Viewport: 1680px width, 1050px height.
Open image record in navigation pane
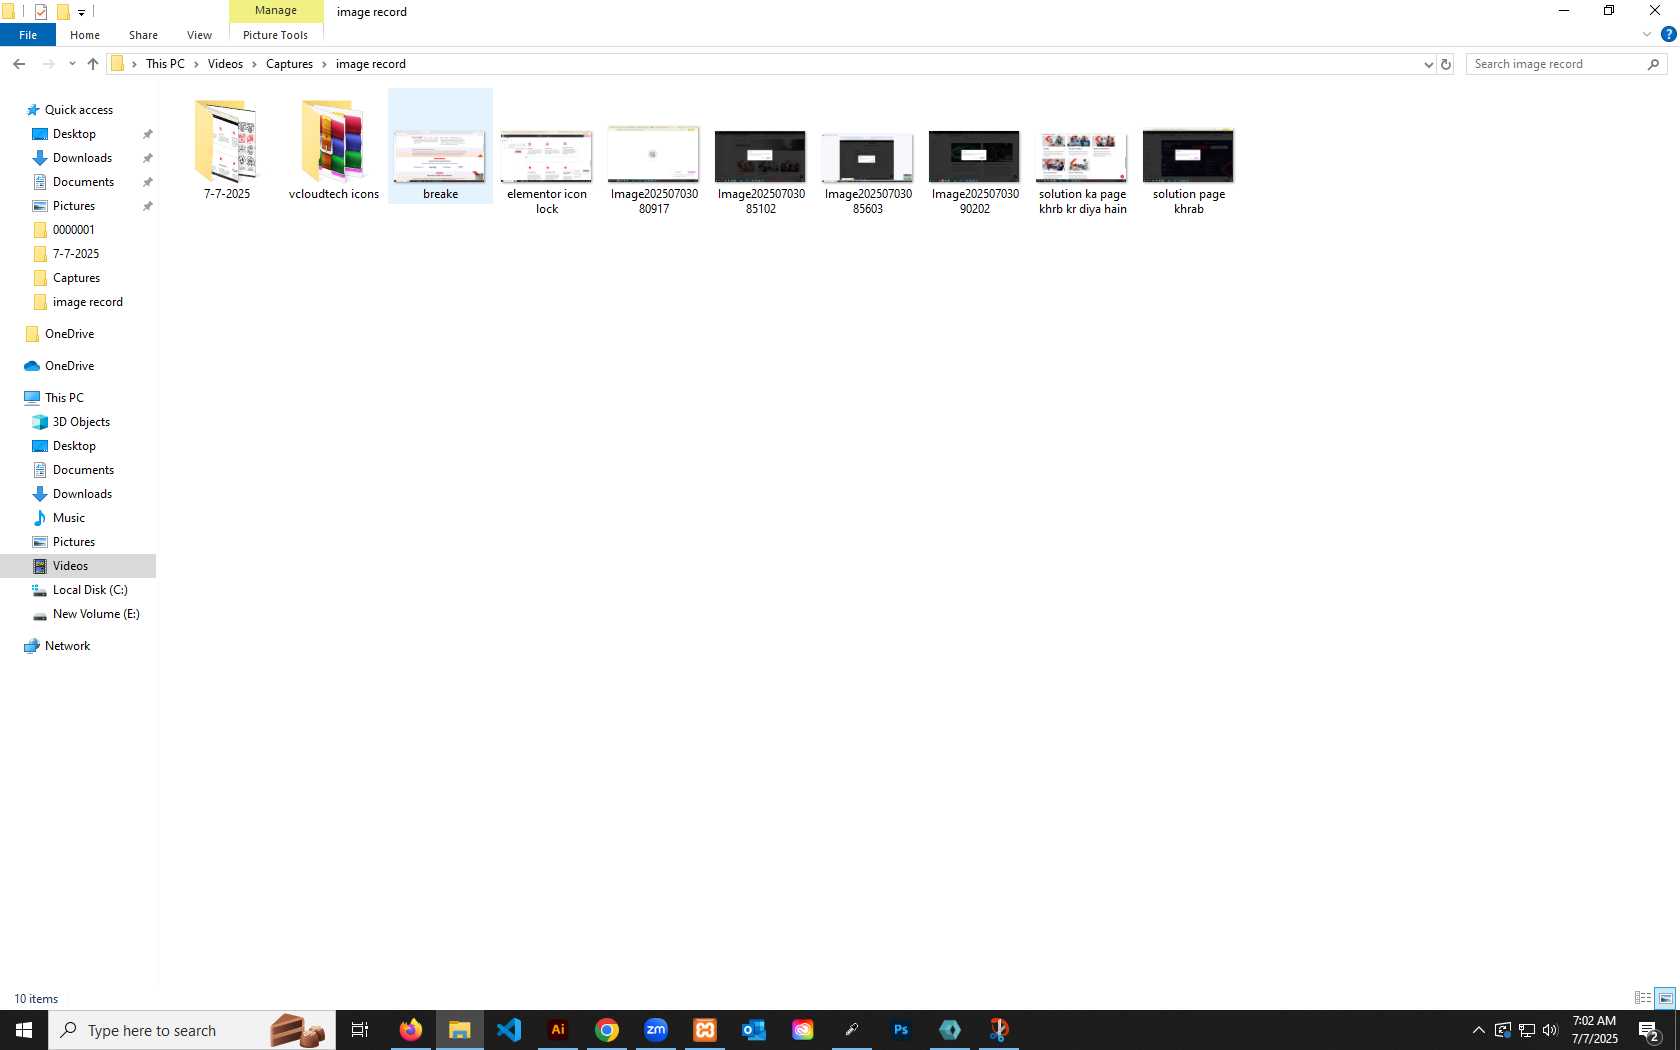click(87, 302)
